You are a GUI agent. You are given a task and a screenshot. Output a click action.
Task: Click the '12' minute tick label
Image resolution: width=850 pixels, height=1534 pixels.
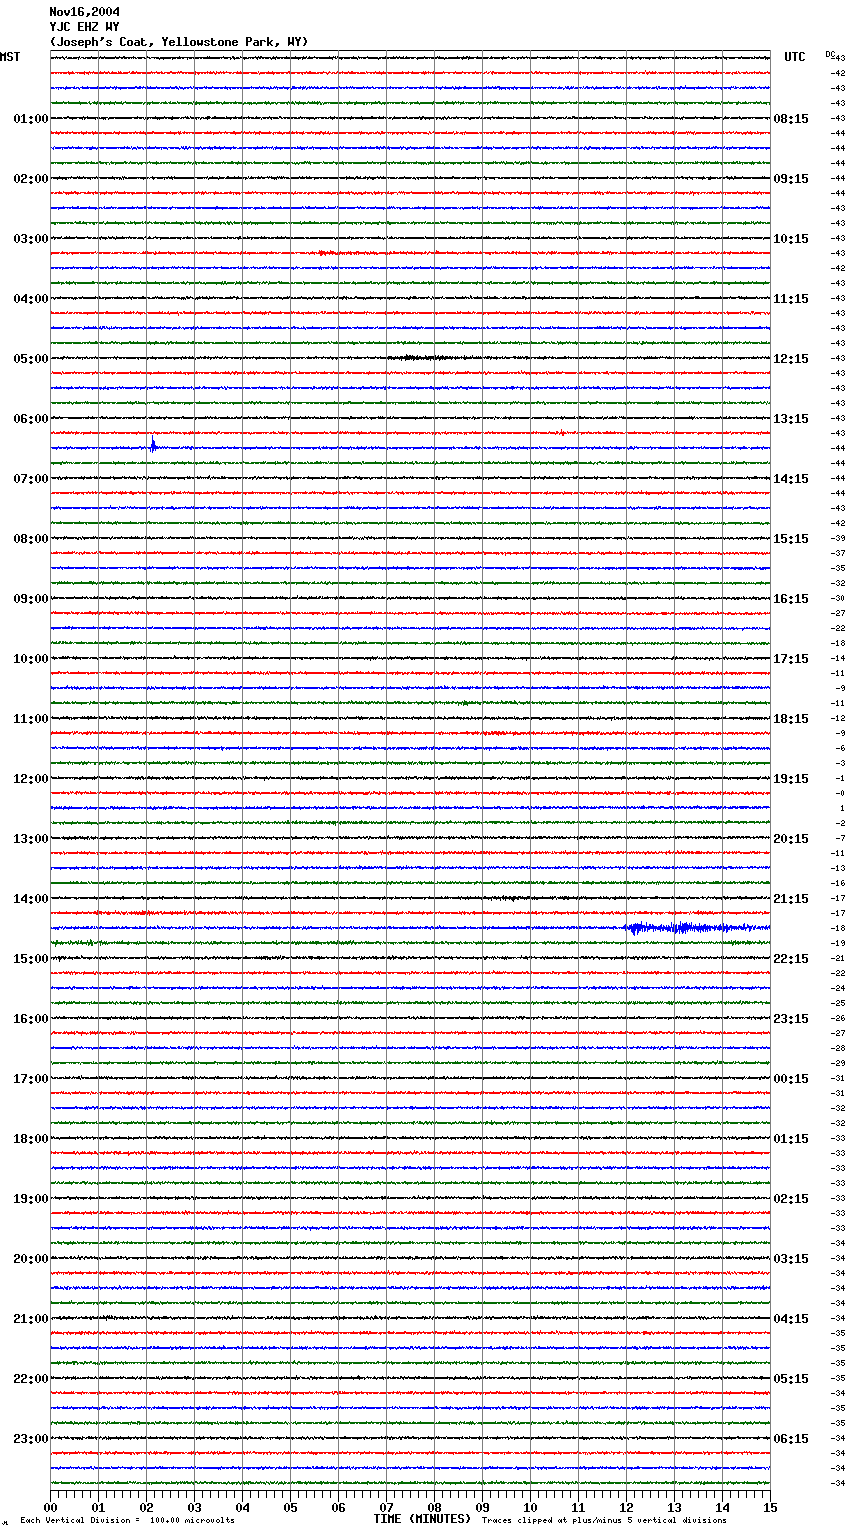pyautogui.click(x=626, y=1507)
